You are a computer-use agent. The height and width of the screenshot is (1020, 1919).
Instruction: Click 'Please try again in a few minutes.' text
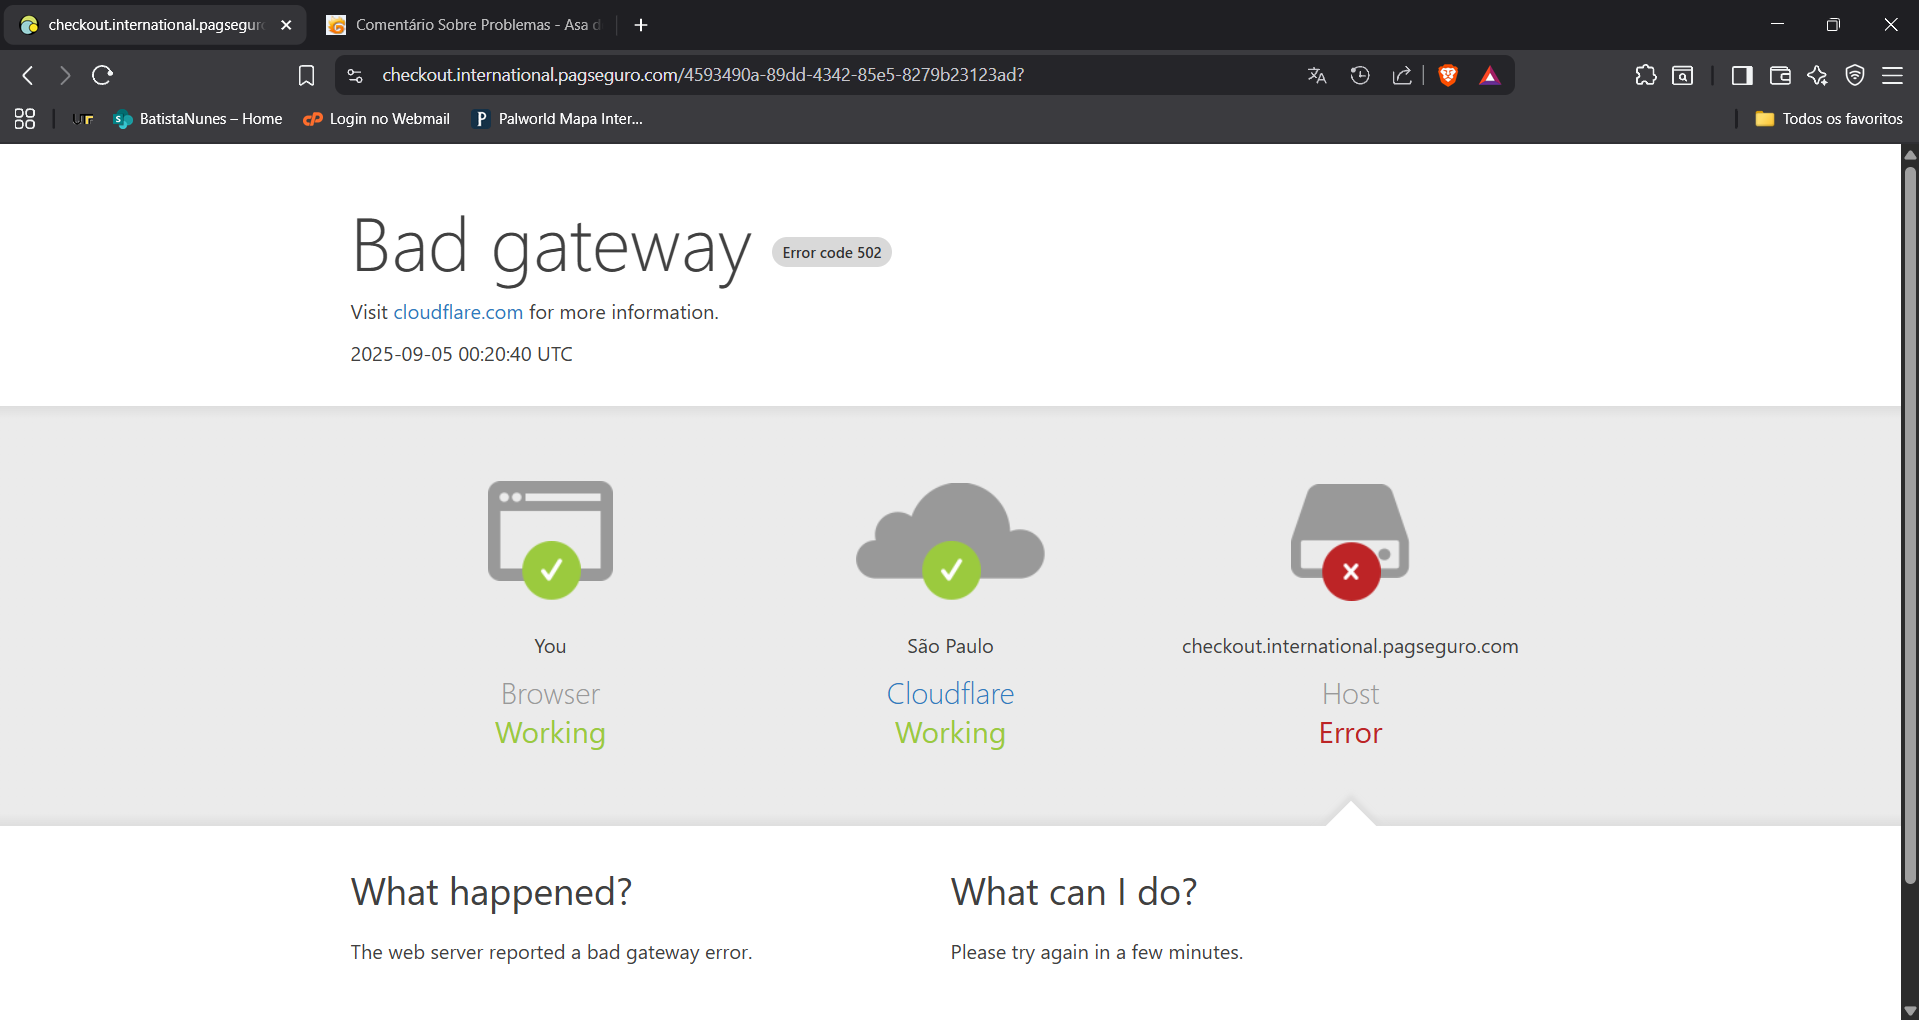(x=1096, y=952)
